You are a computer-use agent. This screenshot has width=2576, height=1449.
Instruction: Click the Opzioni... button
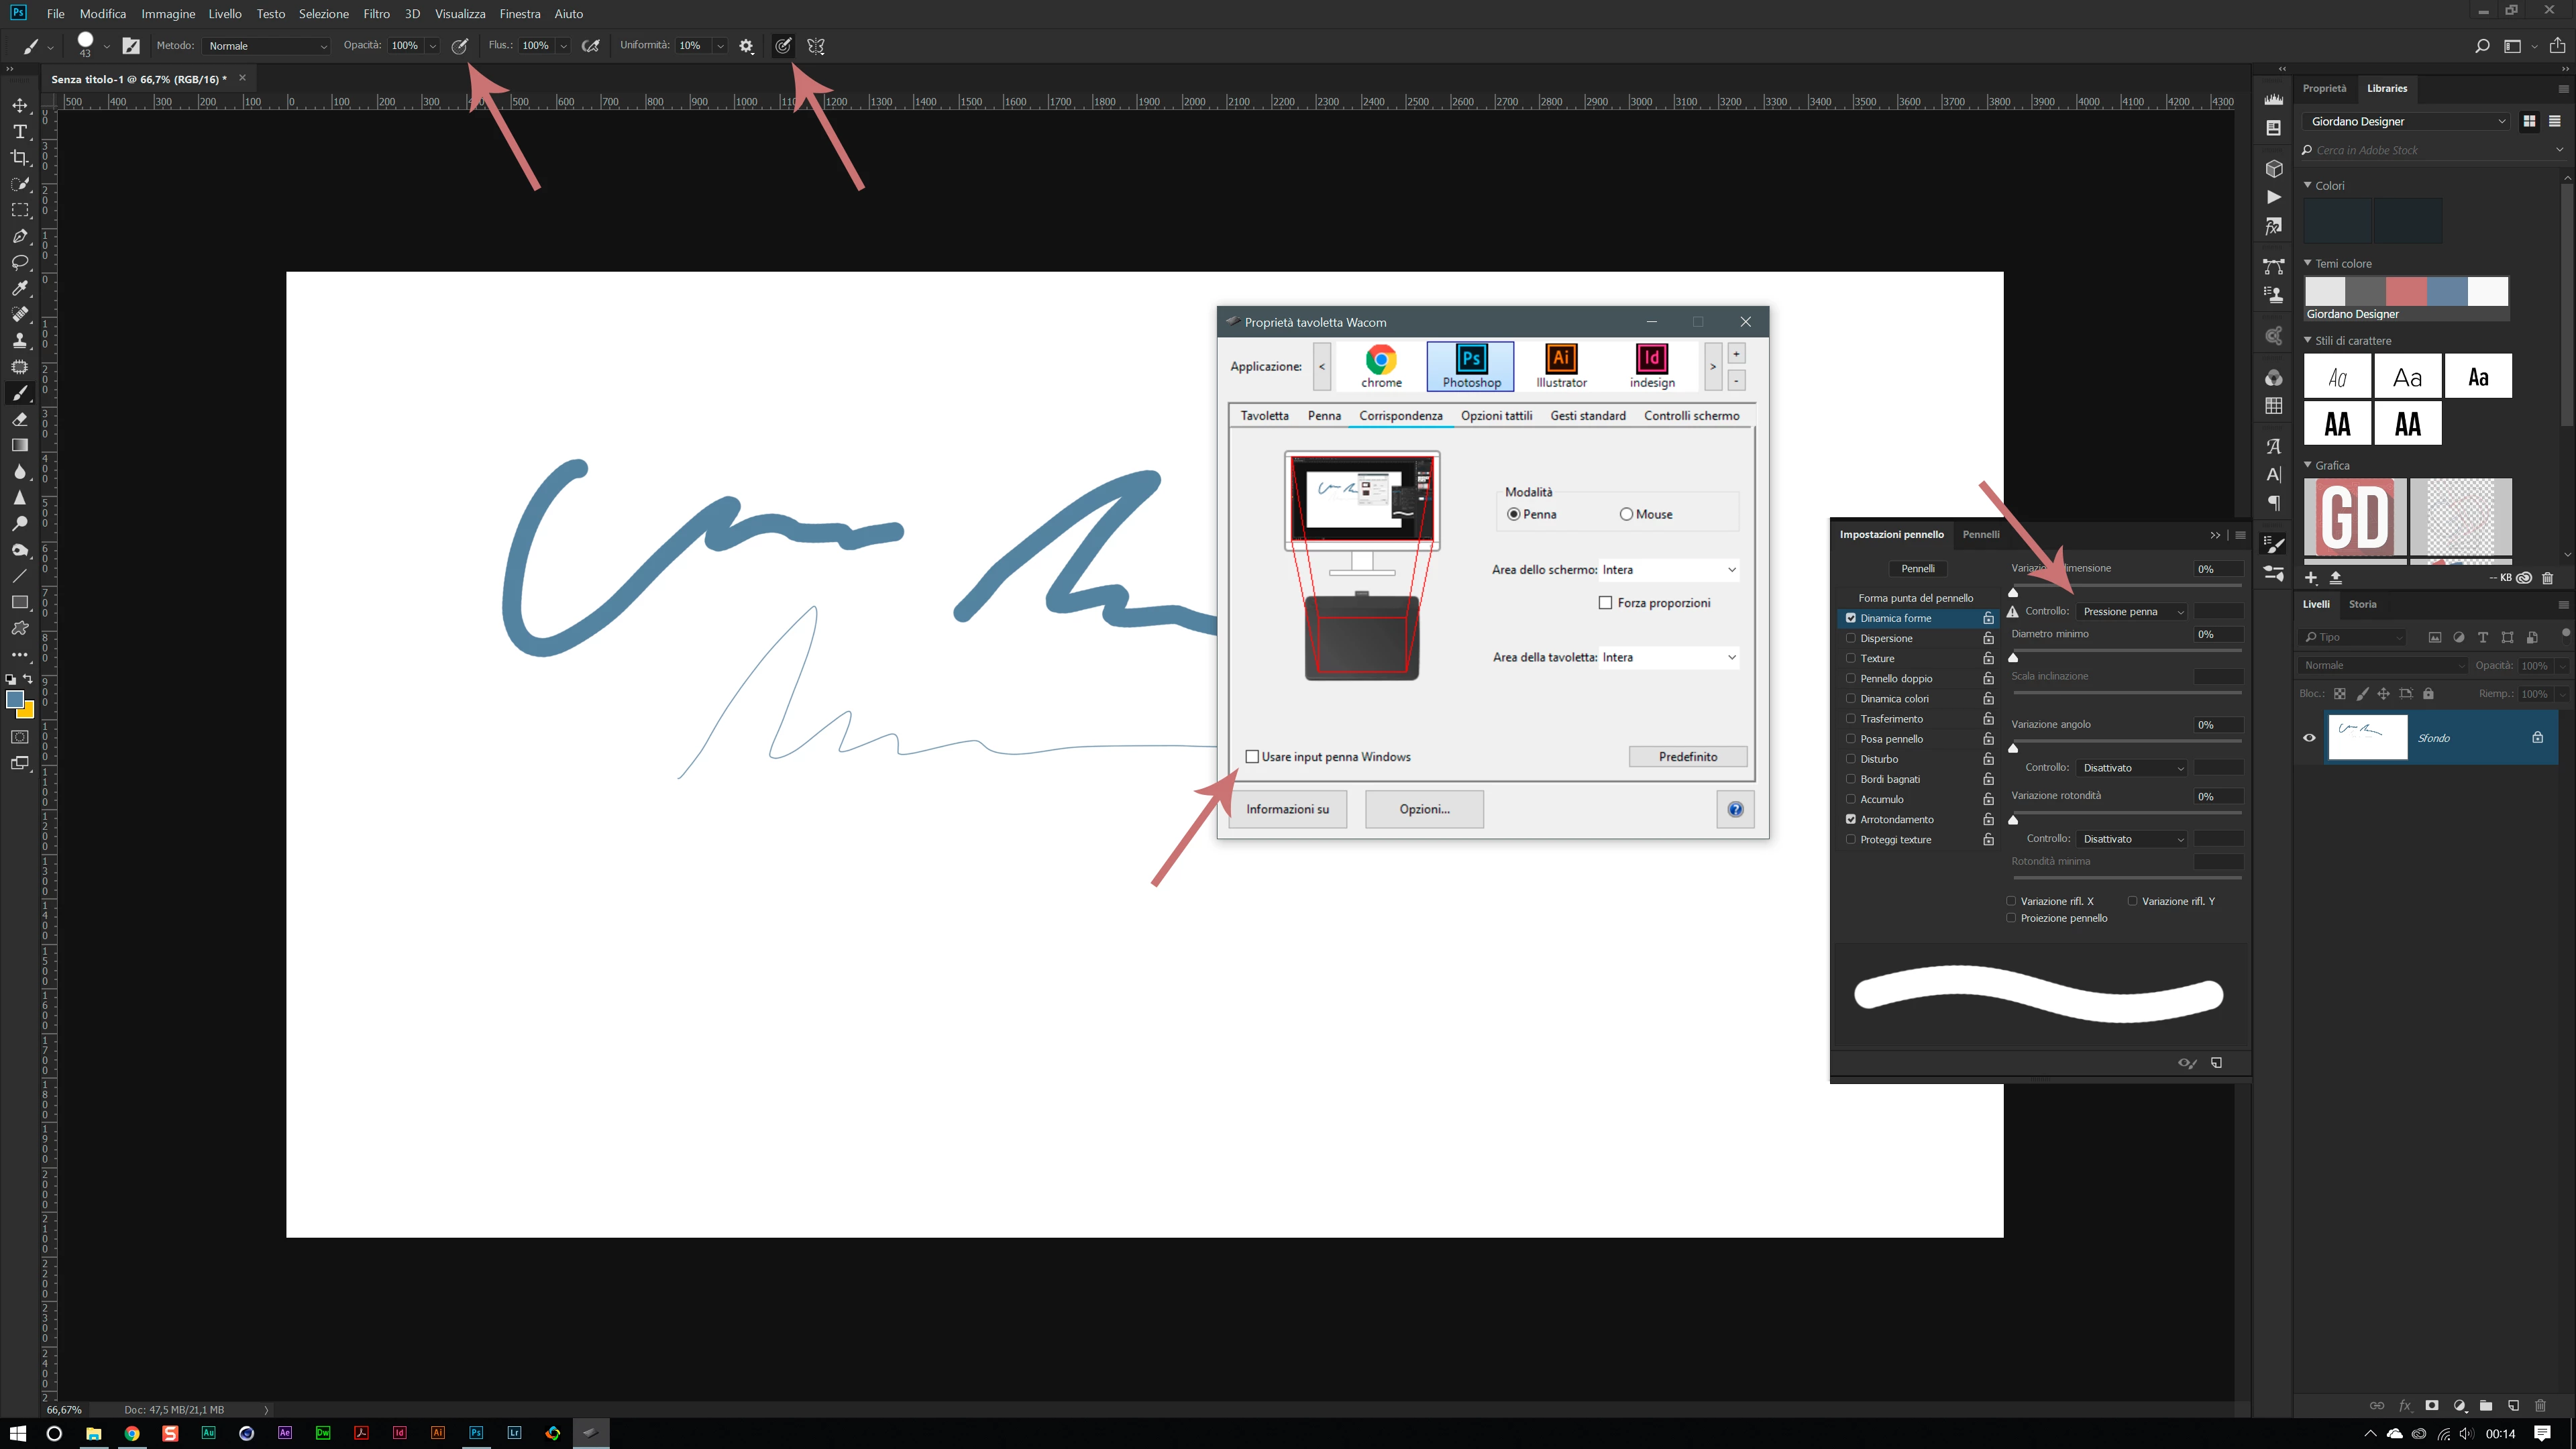coord(1424,809)
